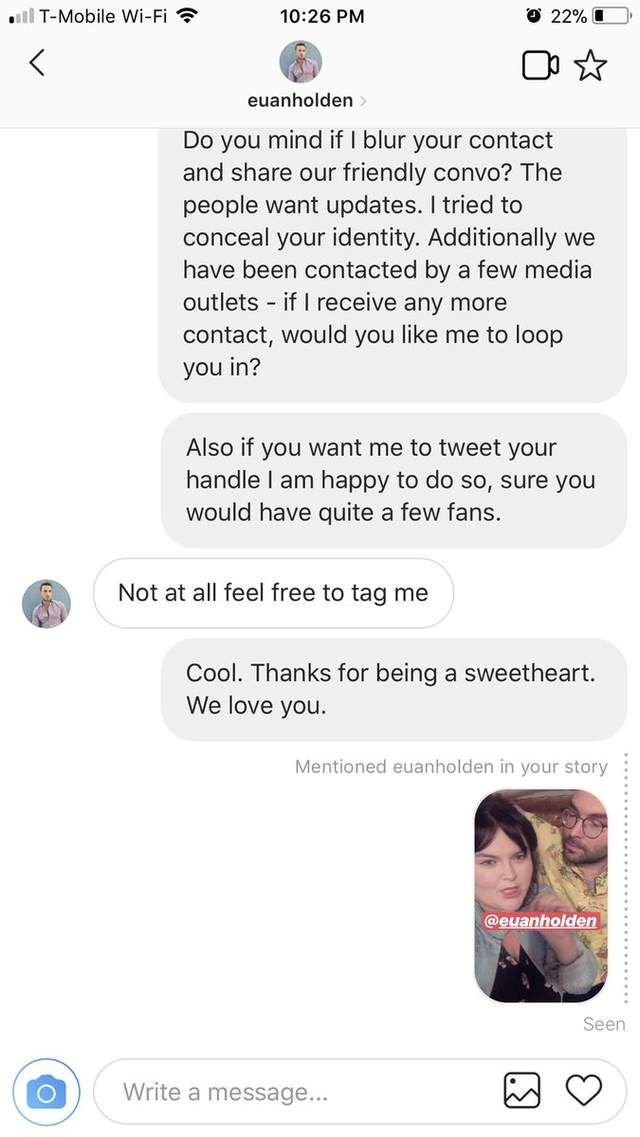Star this conversation
Image resolution: width=640 pixels, height=1137 pixels.
[591, 66]
